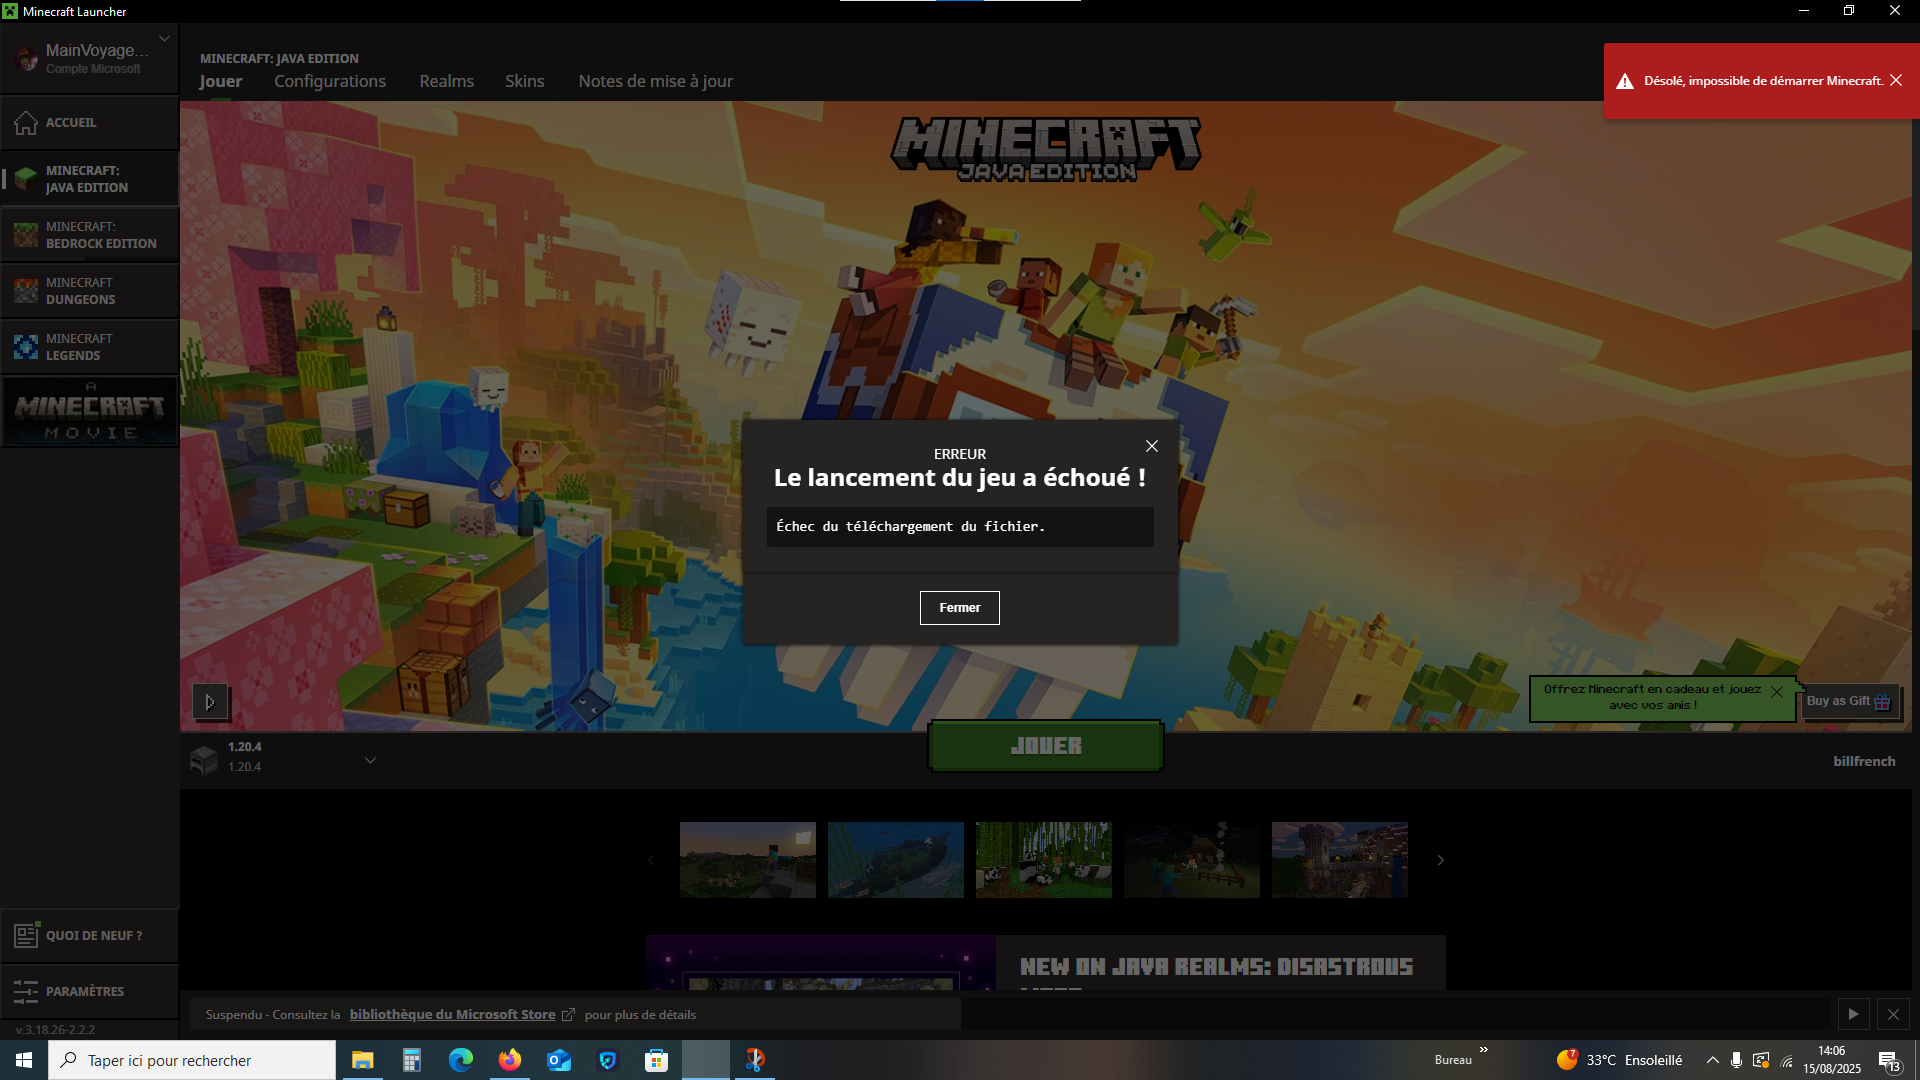Screen dimensions: 1920x1080
Task: Open Outlook from taskbar
Action: pos(559,1060)
